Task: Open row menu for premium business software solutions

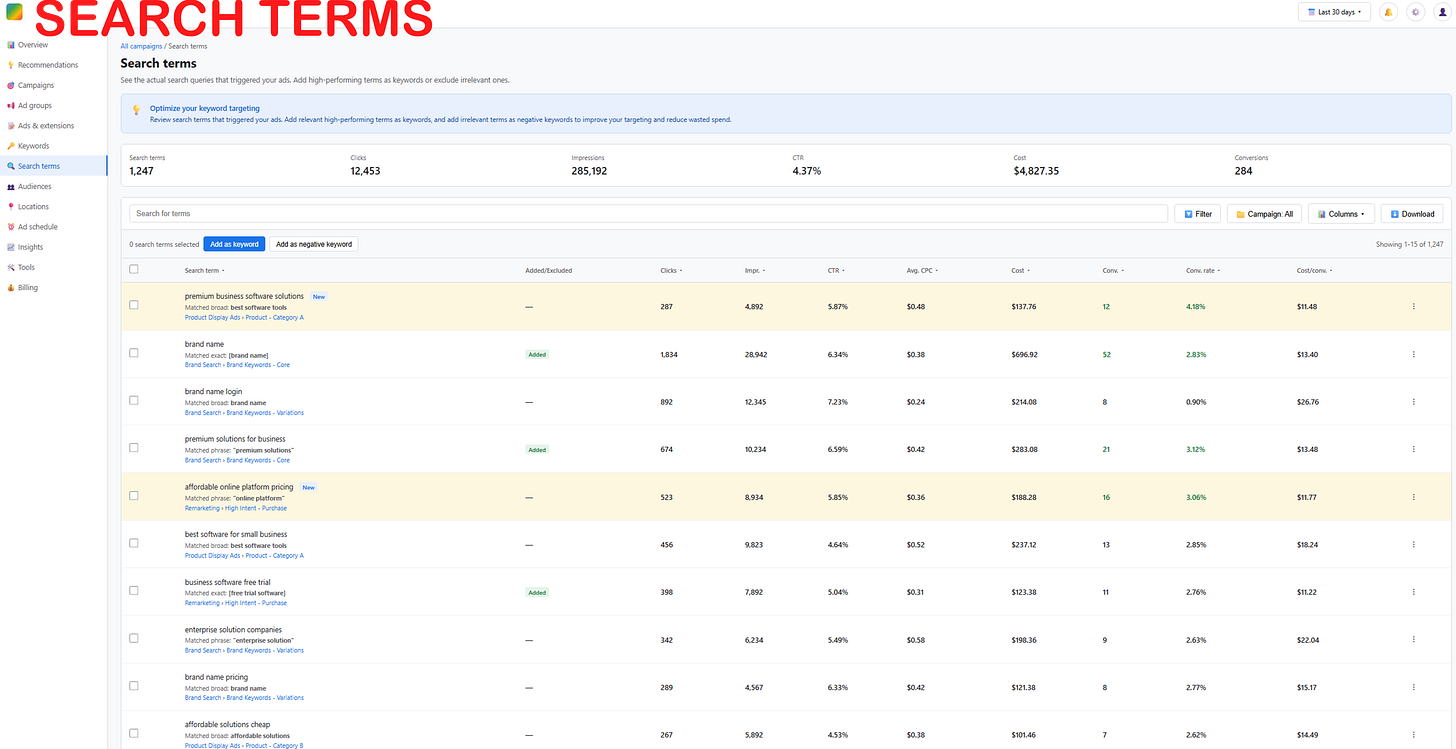Action: 1413,307
